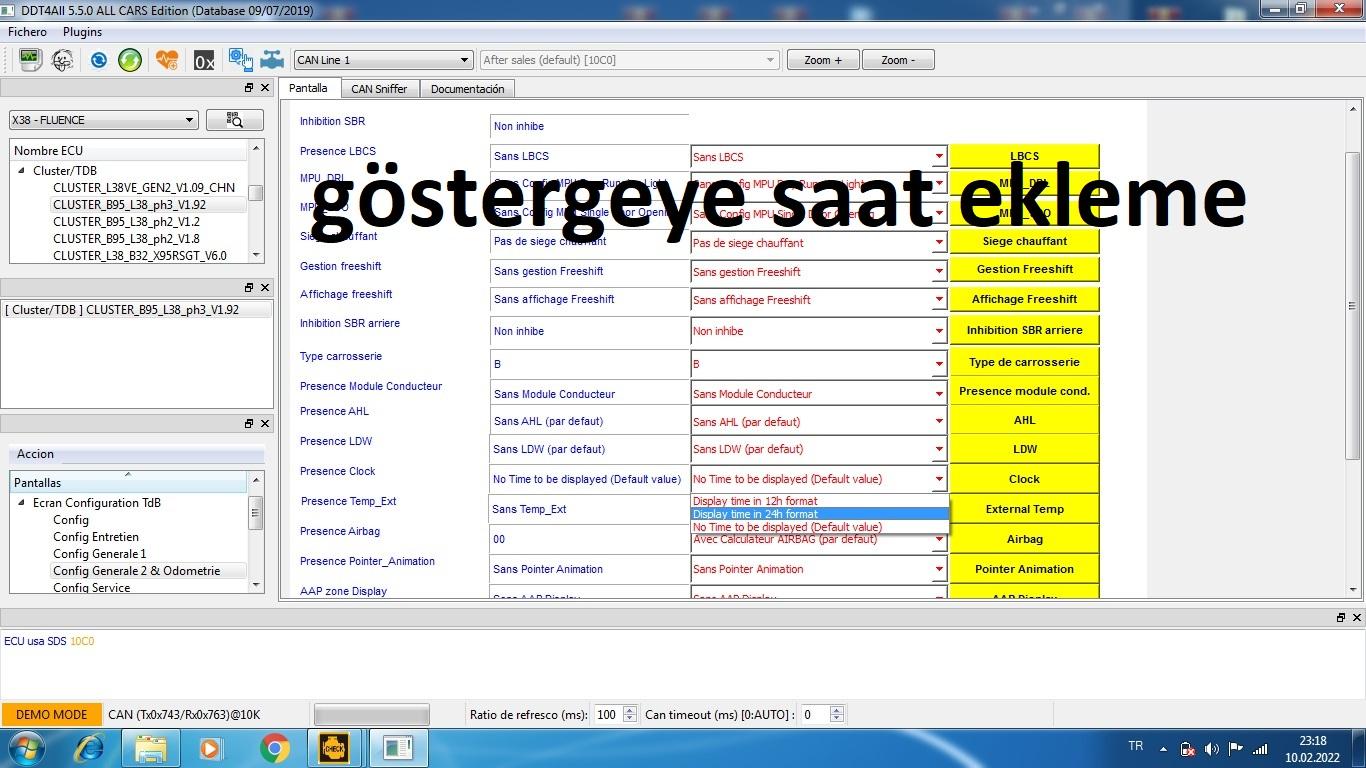Collapse the Cluster/TDB tree node

[21, 171]
